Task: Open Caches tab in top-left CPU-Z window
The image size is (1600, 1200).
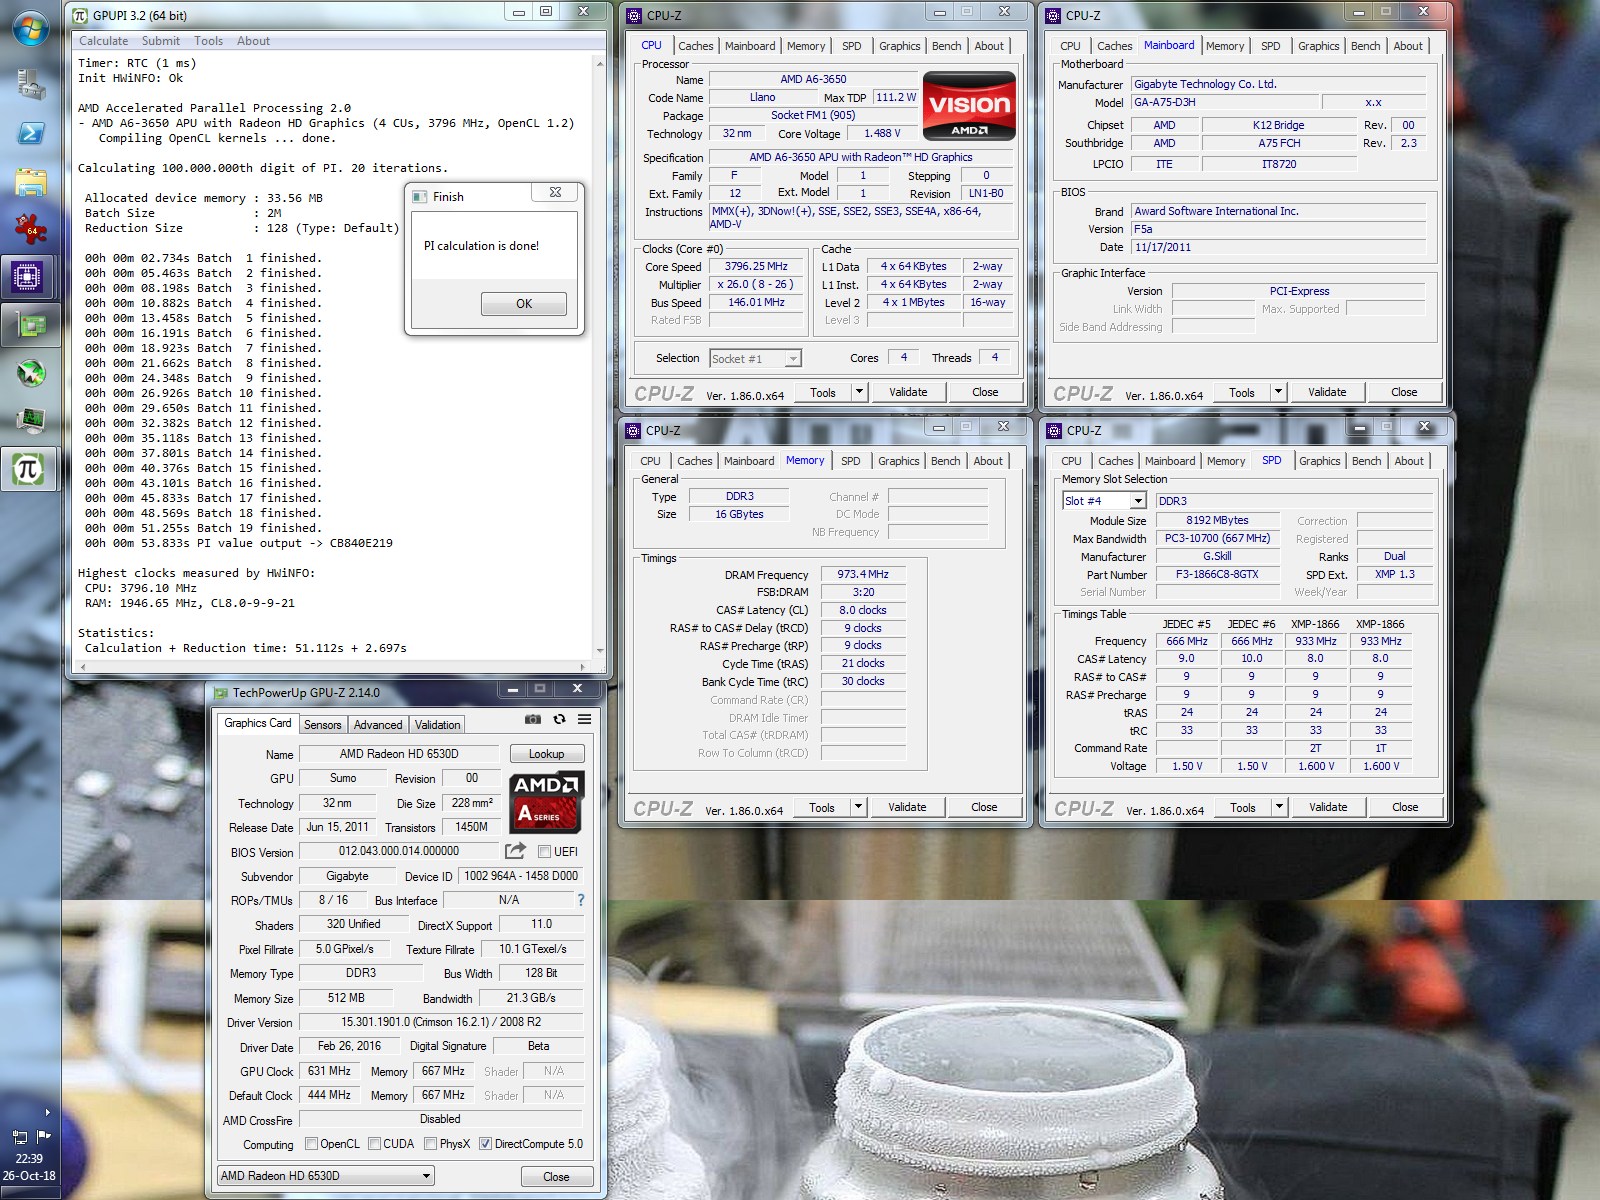Action: (x=696, y=46)
